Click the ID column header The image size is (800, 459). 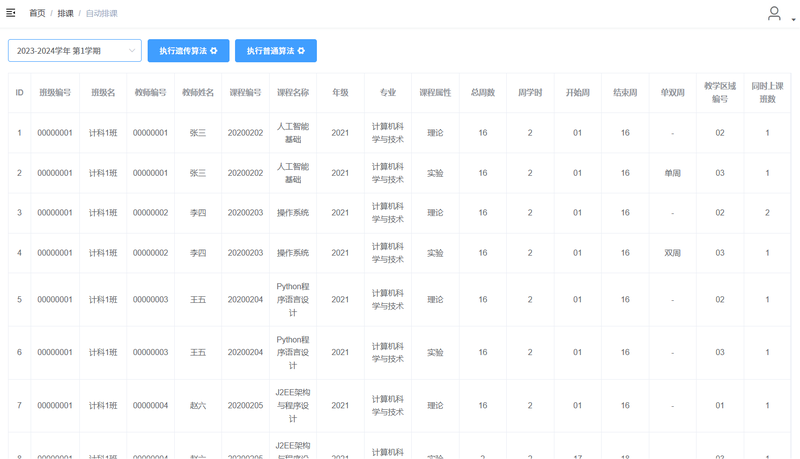click(x=19, y=93)
